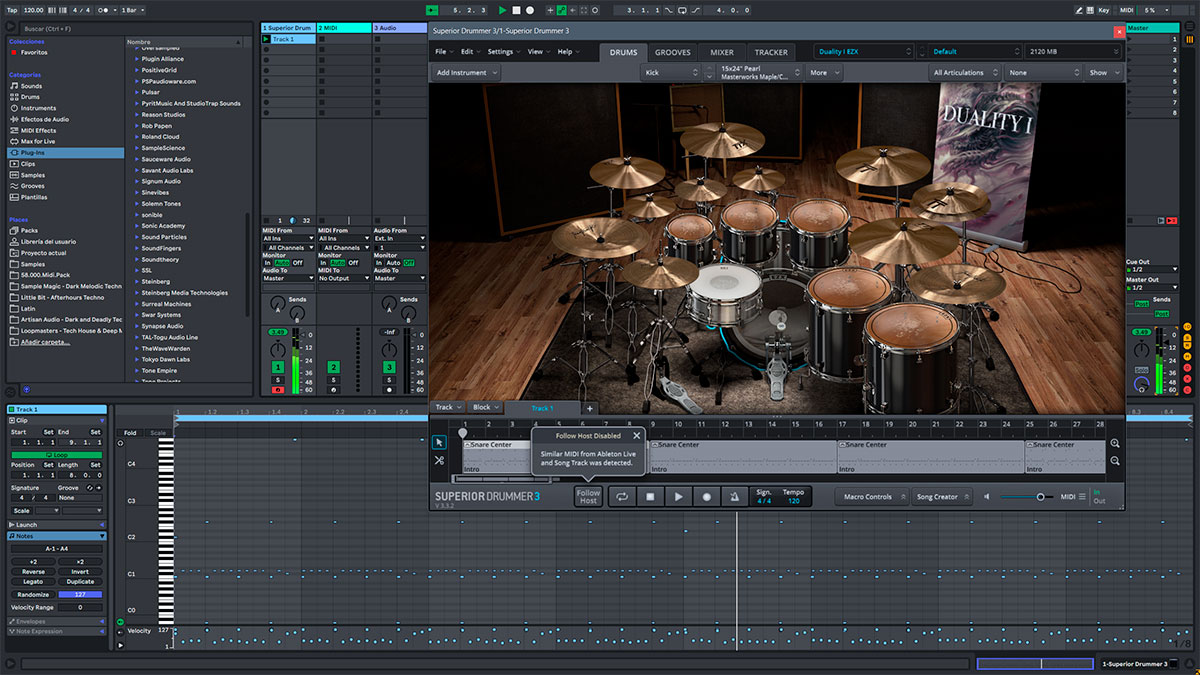Open the Sounds category in browser
Screen dimensions: 1200x675
click(x=31, y=86)
